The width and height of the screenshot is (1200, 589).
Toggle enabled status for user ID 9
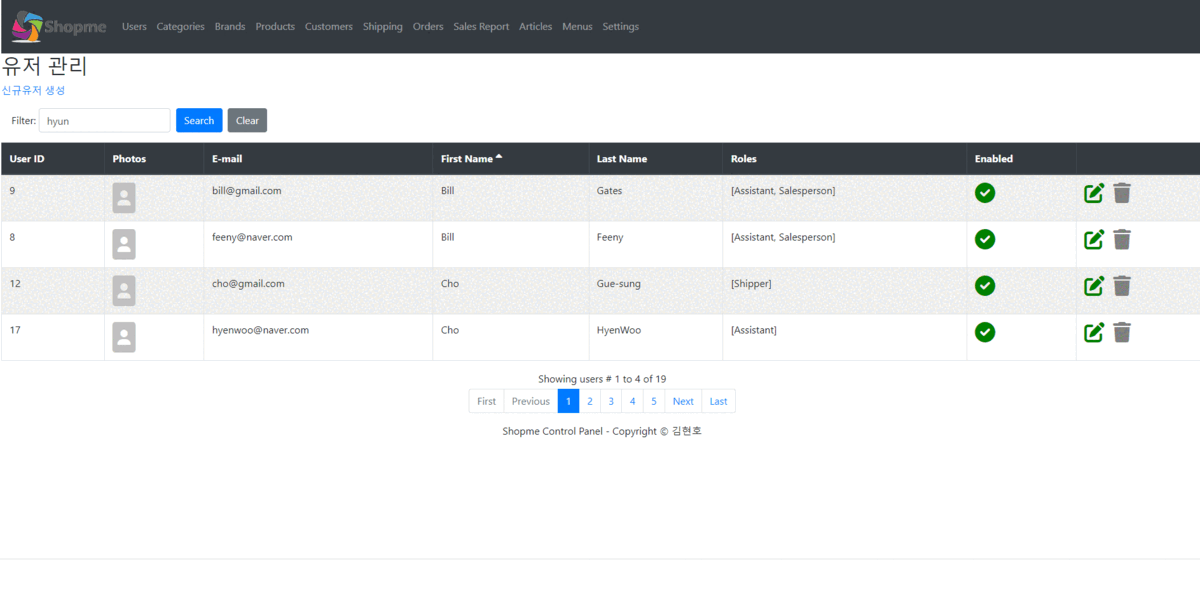click(985, 193)
